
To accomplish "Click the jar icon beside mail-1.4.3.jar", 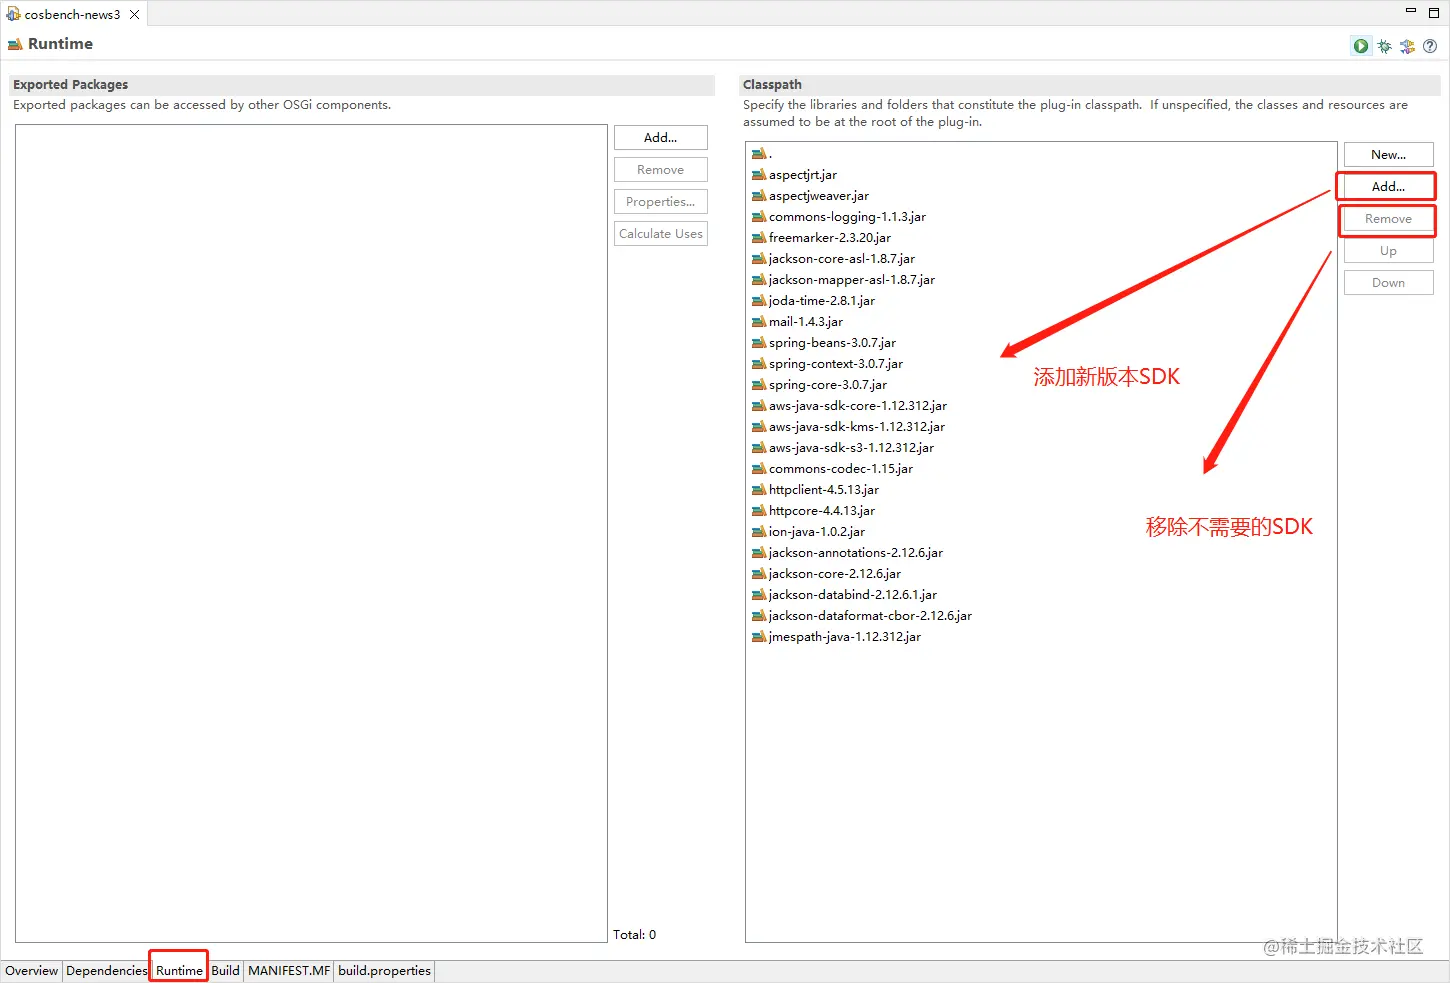I will click(x=759, y=322).
